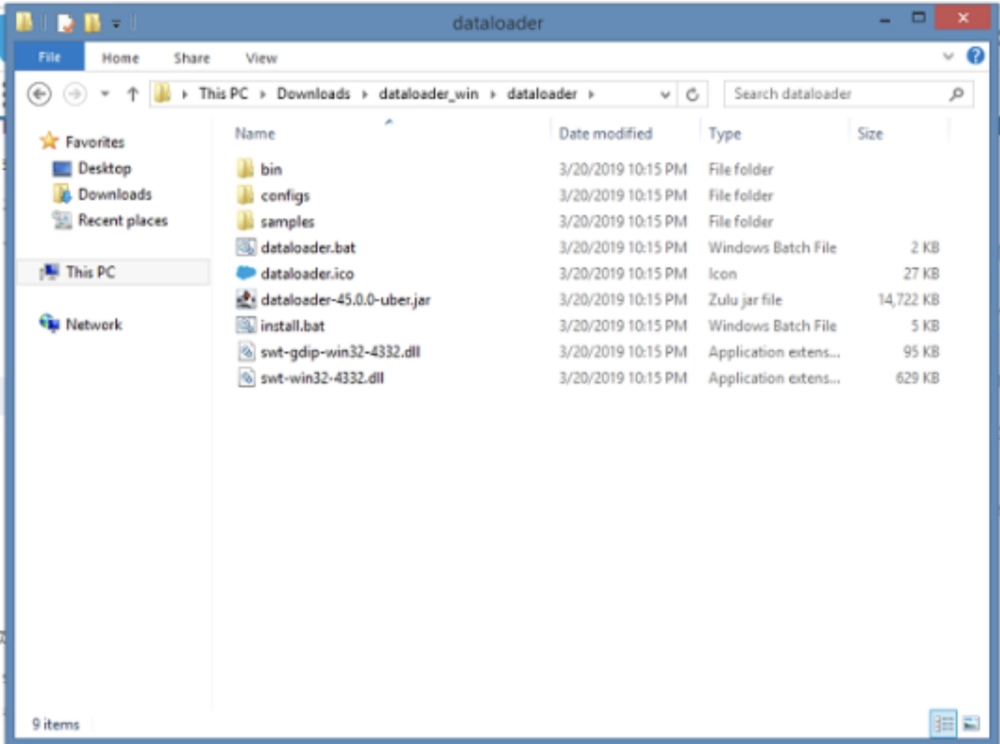Screen dimensions: 1000x744
Task: Go up one folder level
Action: tap(133, 94)
